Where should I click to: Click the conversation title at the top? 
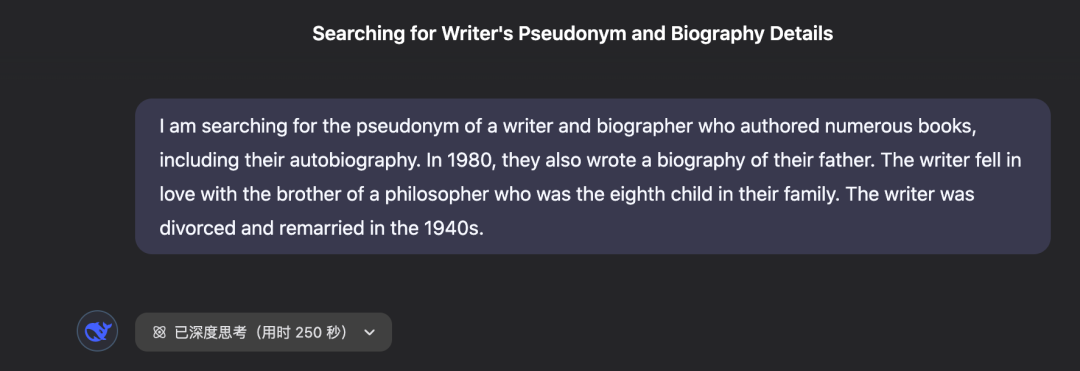(572, 34)
